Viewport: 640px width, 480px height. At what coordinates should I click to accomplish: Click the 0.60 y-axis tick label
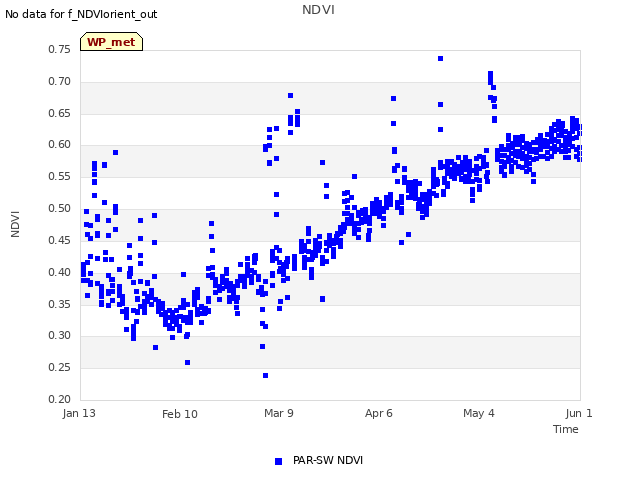tap(60, 144)
